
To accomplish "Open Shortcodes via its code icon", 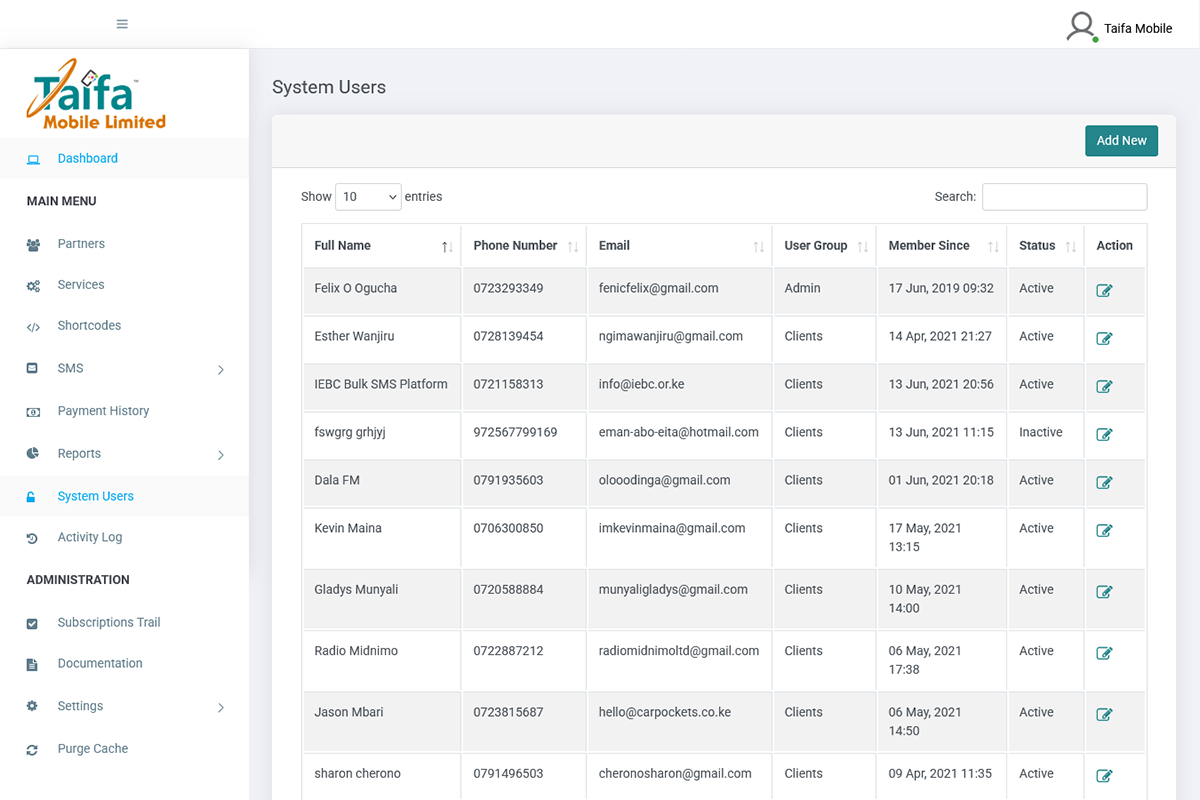I will pos(33,325).
